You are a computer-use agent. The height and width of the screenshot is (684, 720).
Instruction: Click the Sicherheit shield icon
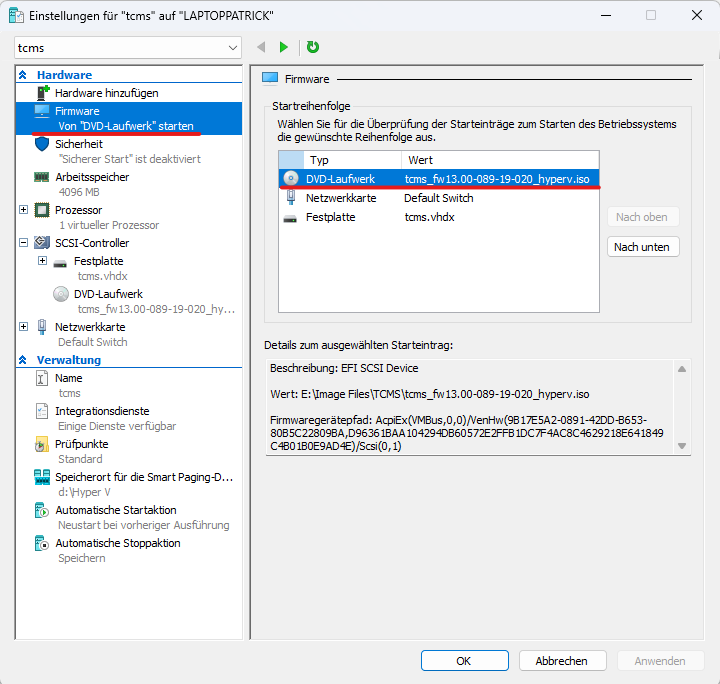pyautogui.click(x=42, y=144)
